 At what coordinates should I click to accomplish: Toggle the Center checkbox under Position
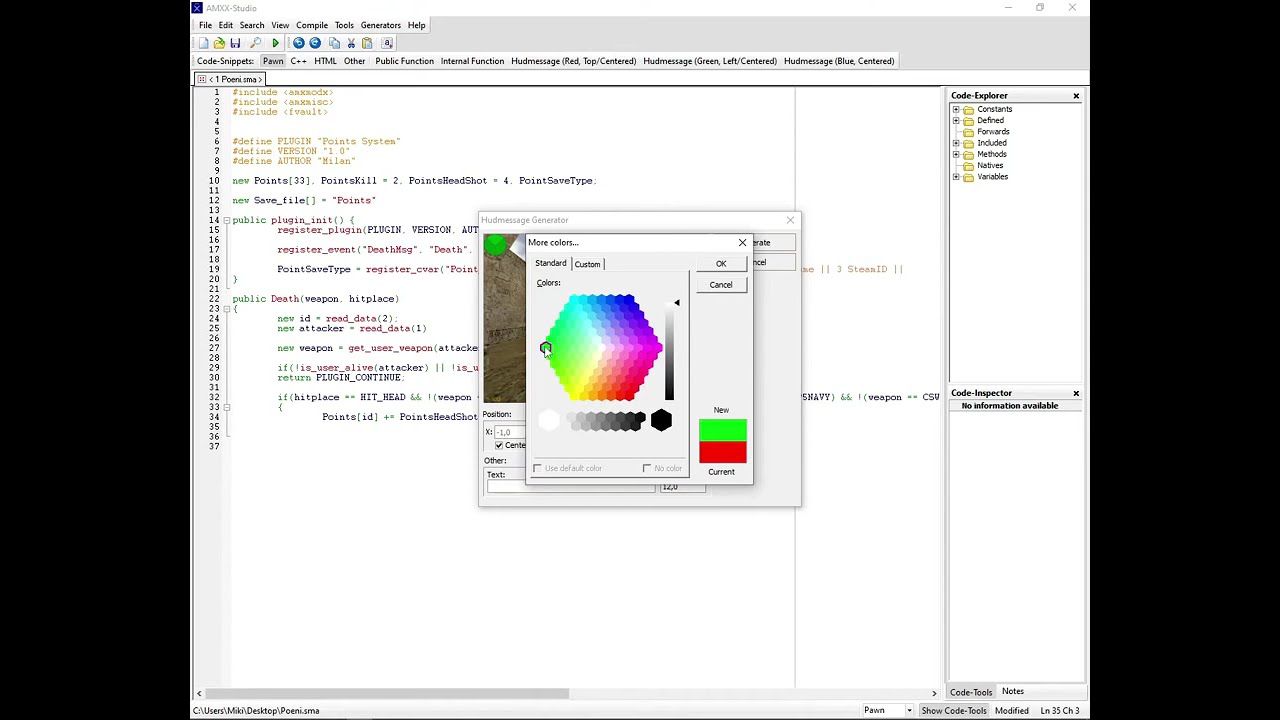point(499,445)
